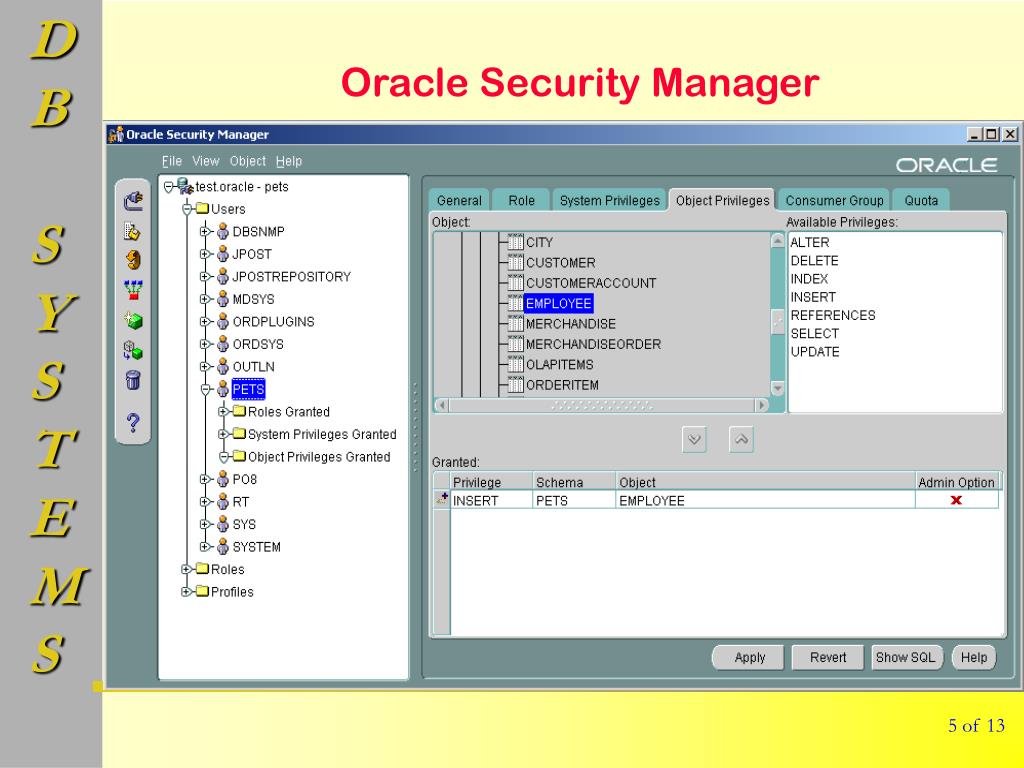The width and height of the screenshot is (1024, 768).
Task: Click the Privilege column header
Action: (492, 482)
